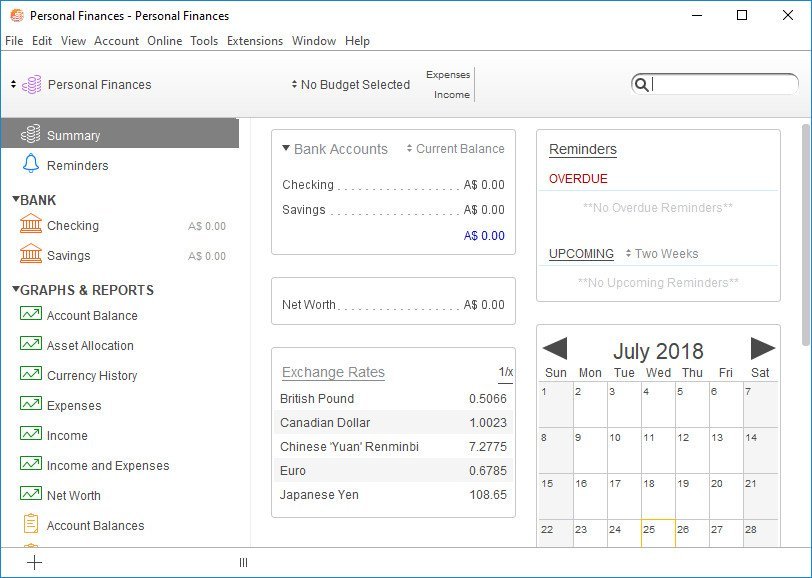Collapse the GRAPHS & REPORTS section
This screenshot has height=578, width=812.
click(16, 290)
